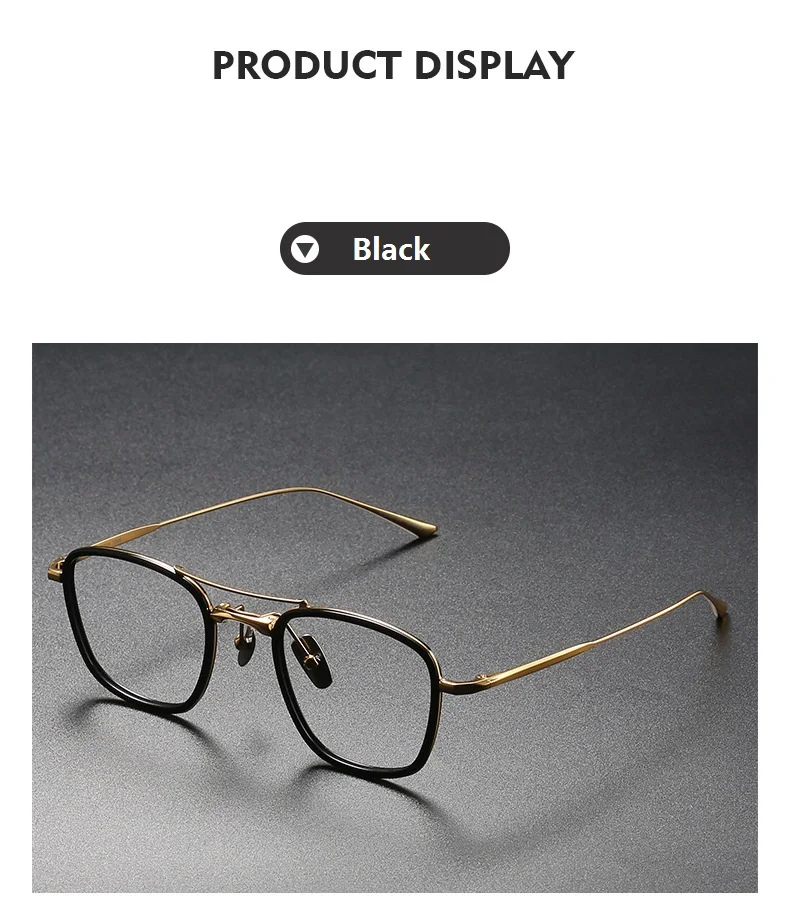The image size is (790, 897).
Task: Click the right lens of the glasses
Action: coord(356,693)
